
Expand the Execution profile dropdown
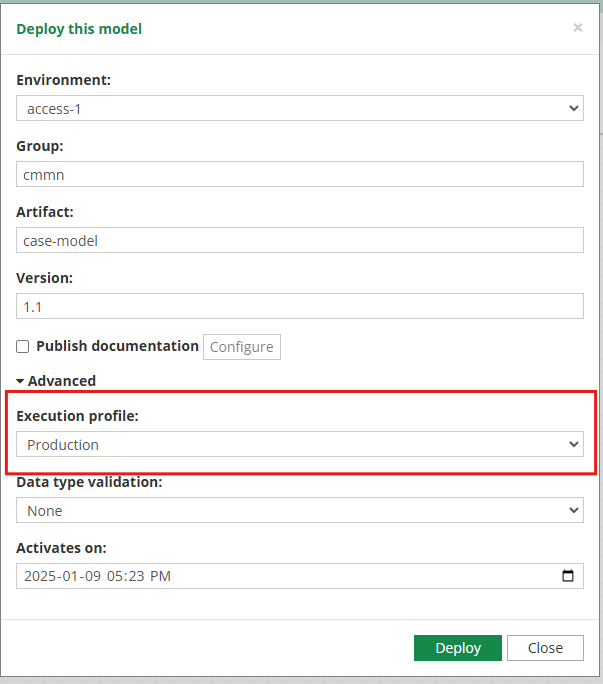(x=300, y=444)
